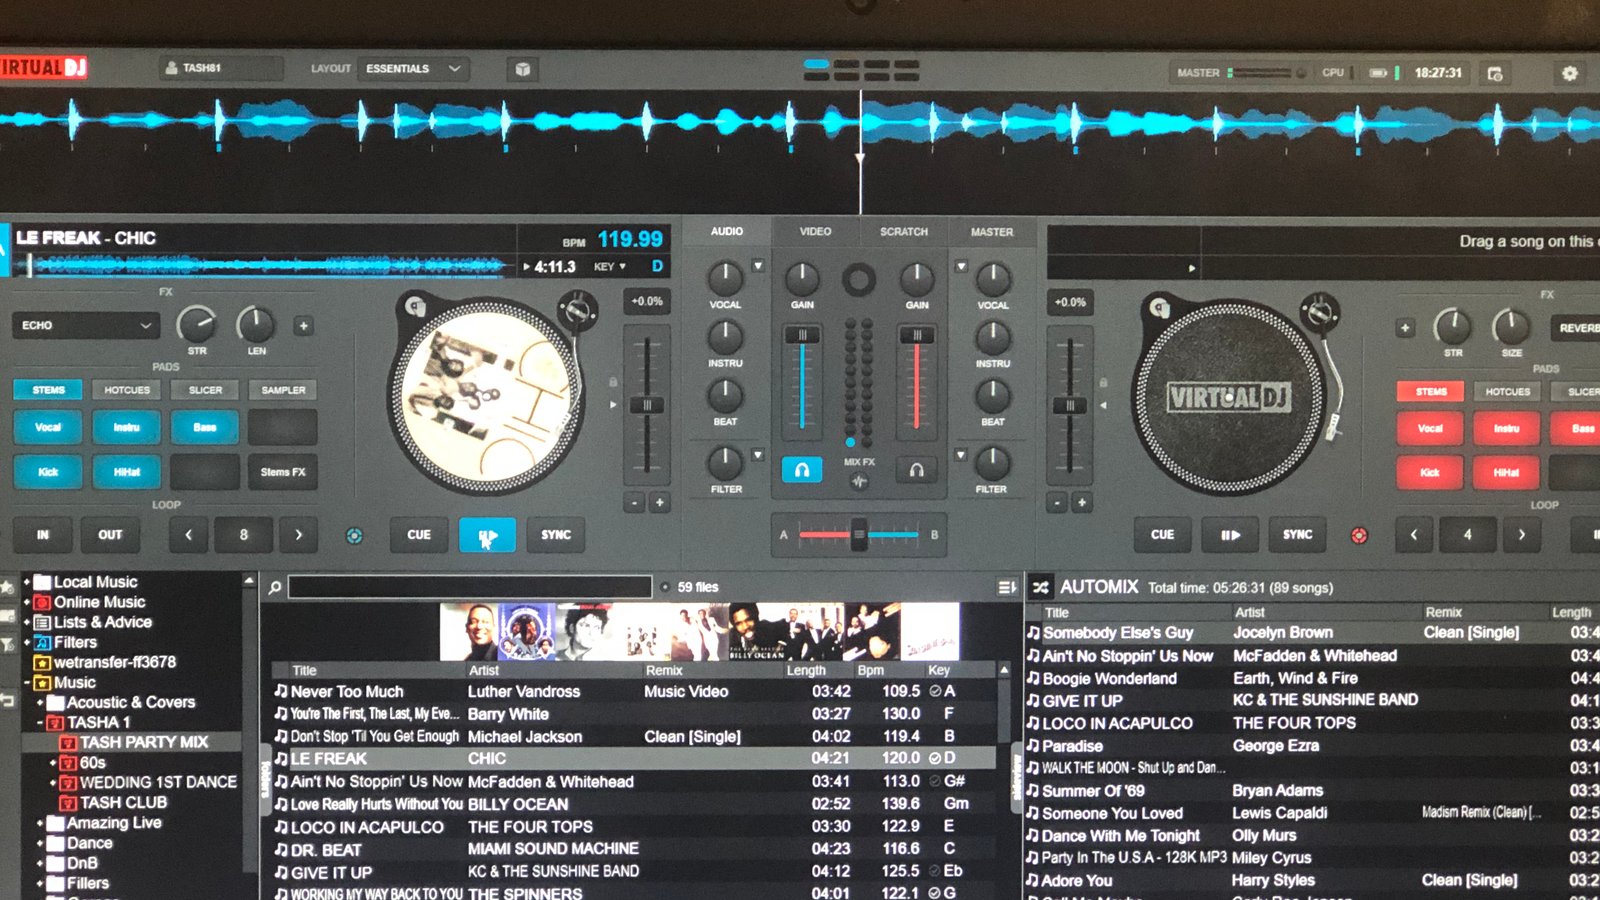Image resolution: width=1600 pixels, height=900 pixels.
Task: Click the 3D cube icon beside layout
Action: coord(522,69)
